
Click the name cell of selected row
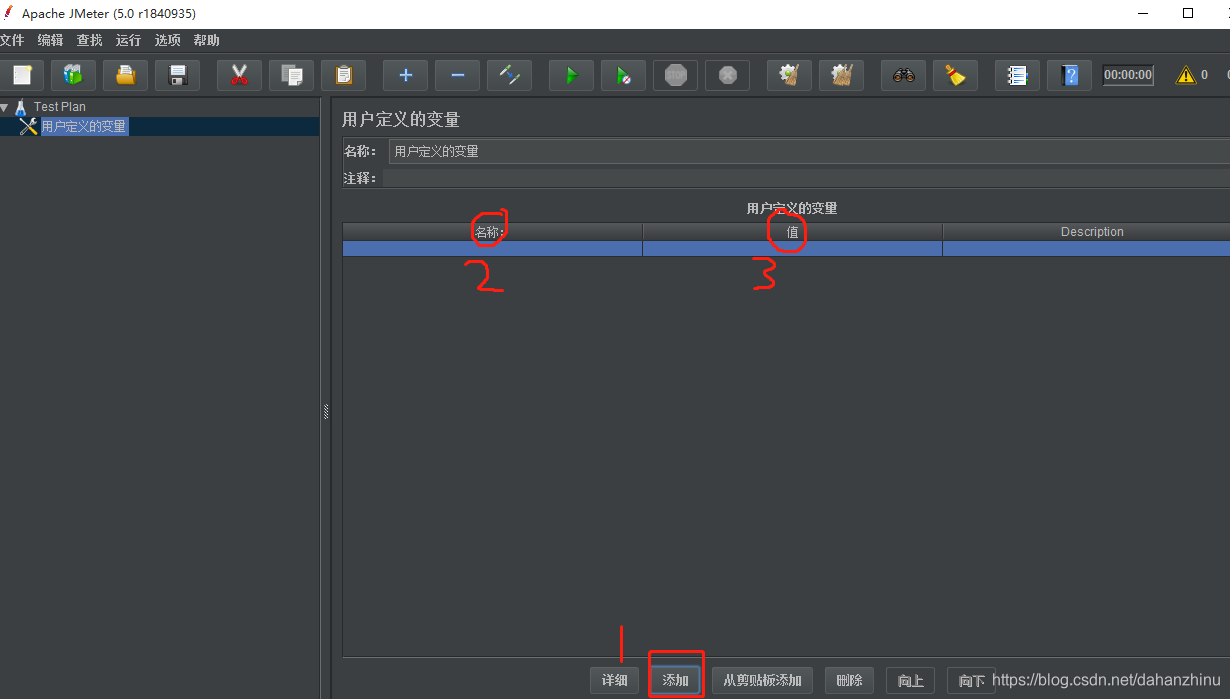492,249
